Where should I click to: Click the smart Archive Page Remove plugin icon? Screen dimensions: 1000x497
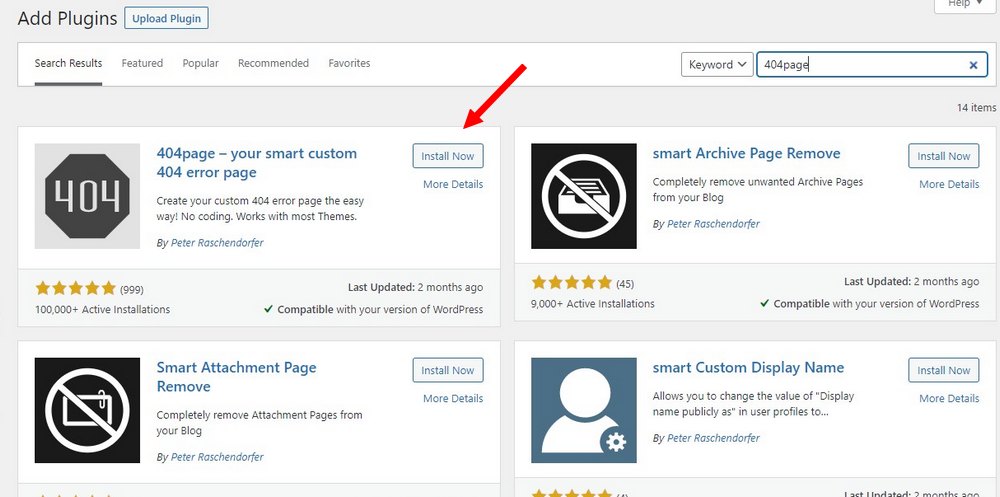(584, 196)
